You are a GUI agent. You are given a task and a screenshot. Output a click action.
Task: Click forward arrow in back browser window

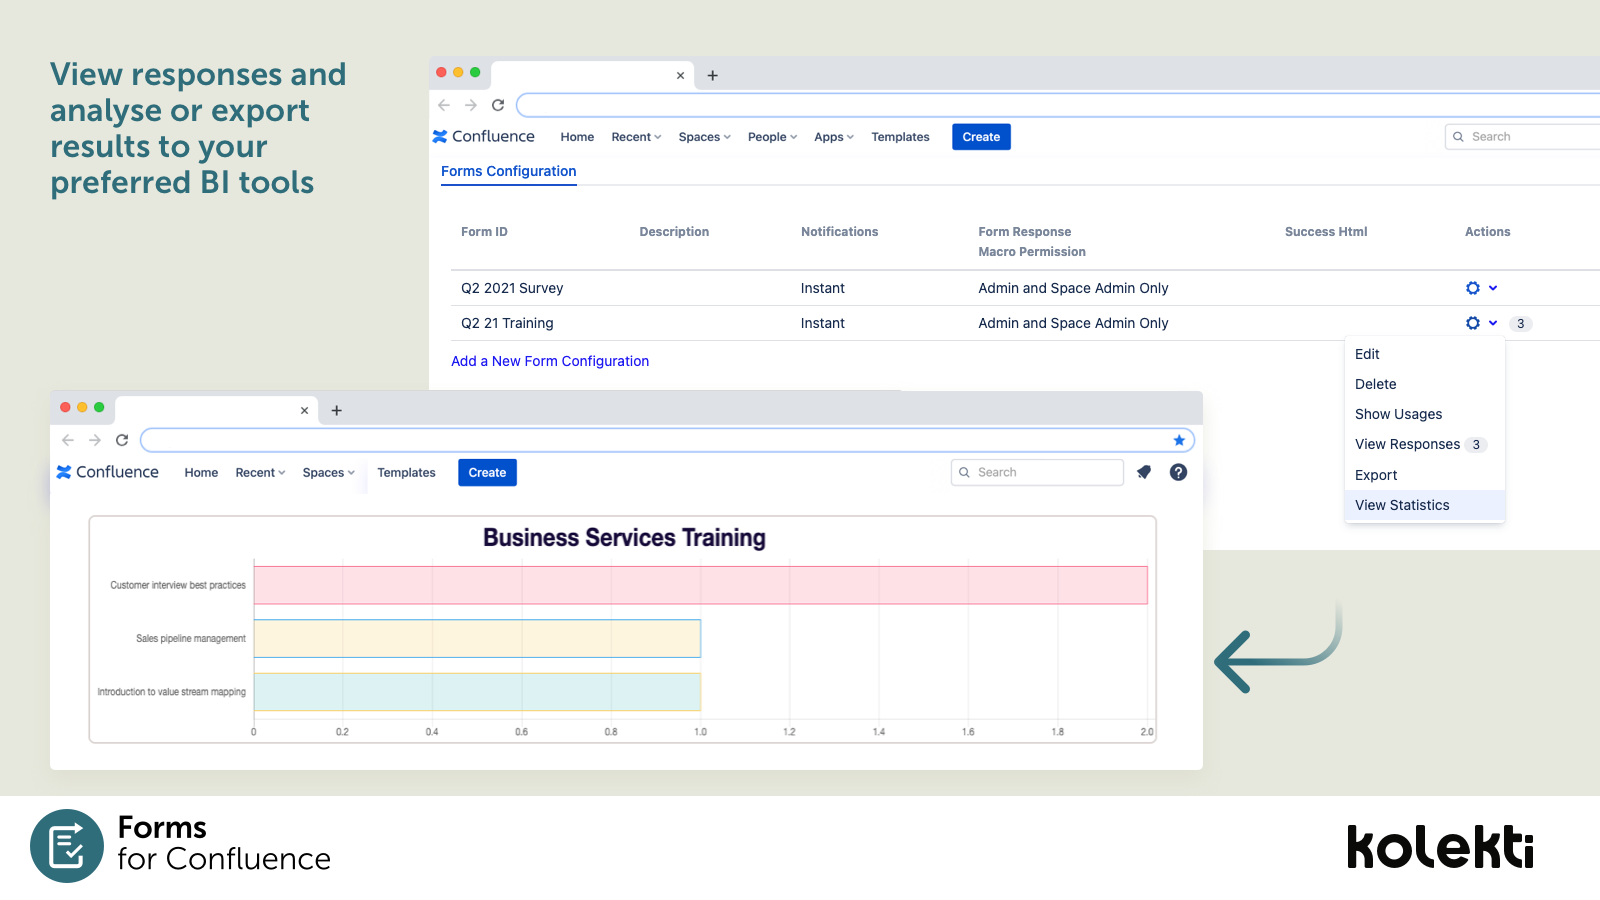pyautogui.click(x=471, y=105)
